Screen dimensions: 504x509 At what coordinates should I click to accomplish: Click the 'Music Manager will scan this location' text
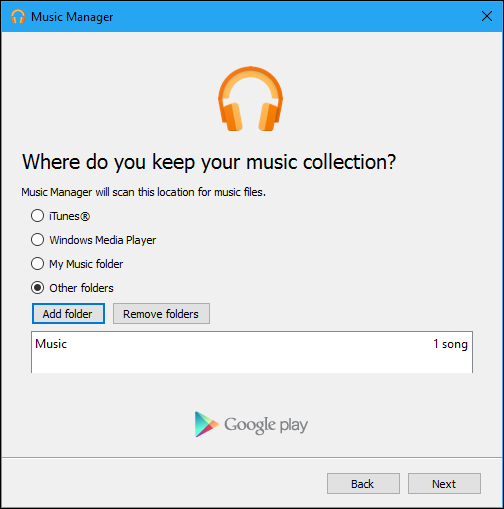(143, 192)
